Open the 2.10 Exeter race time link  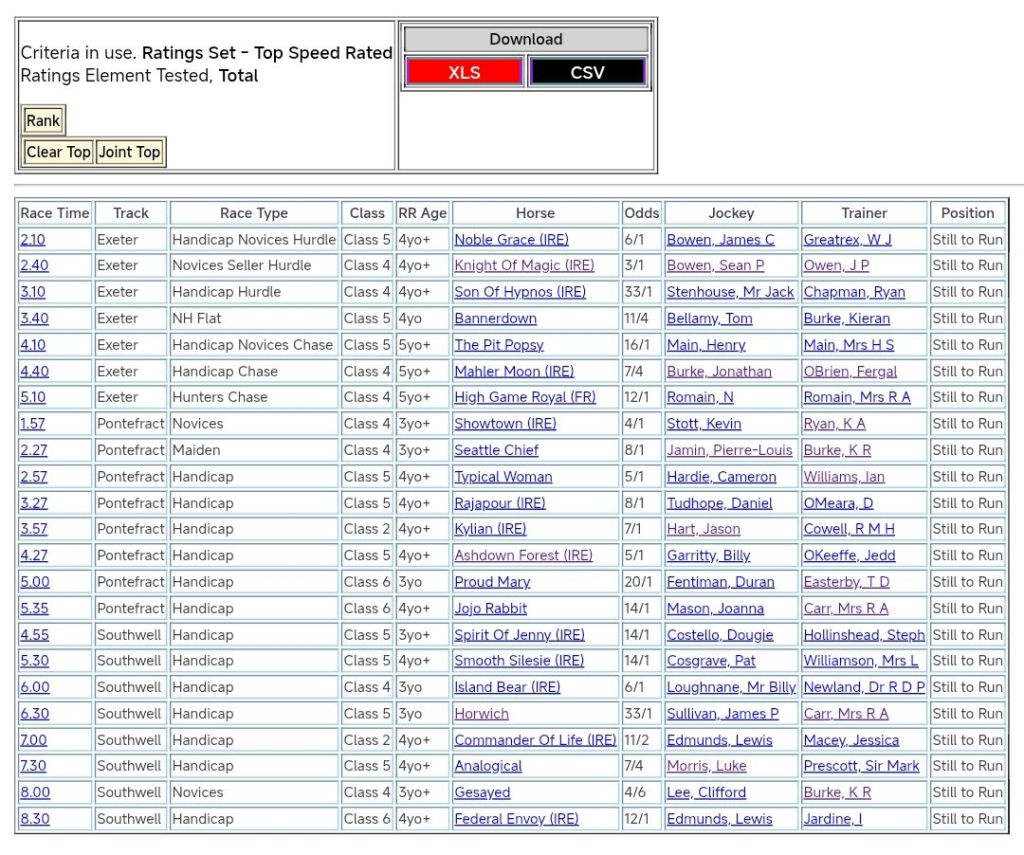(x=33, y=240)
